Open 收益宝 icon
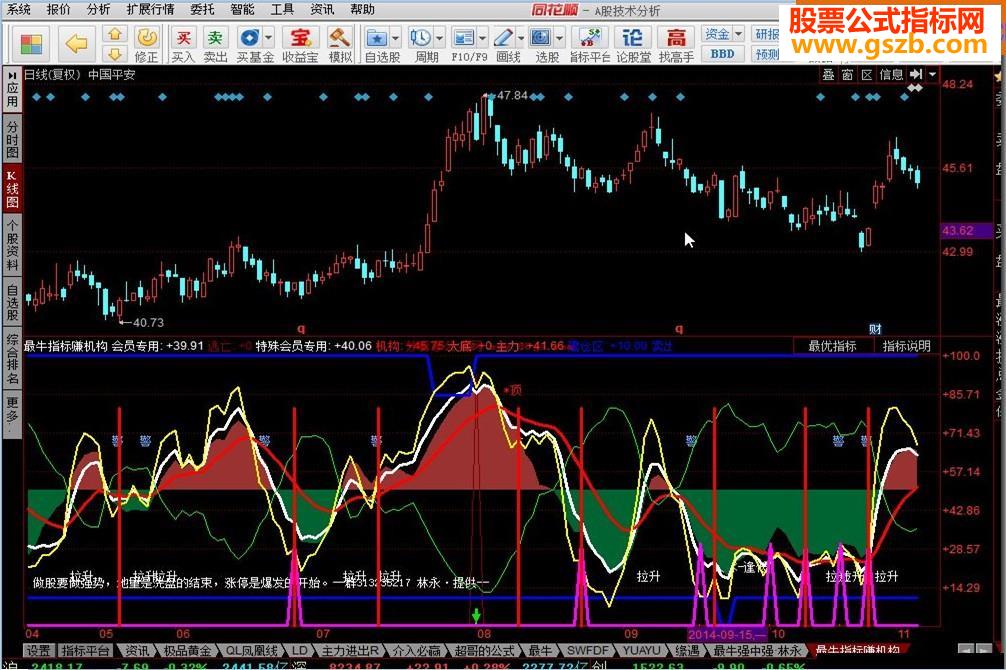 300,45
